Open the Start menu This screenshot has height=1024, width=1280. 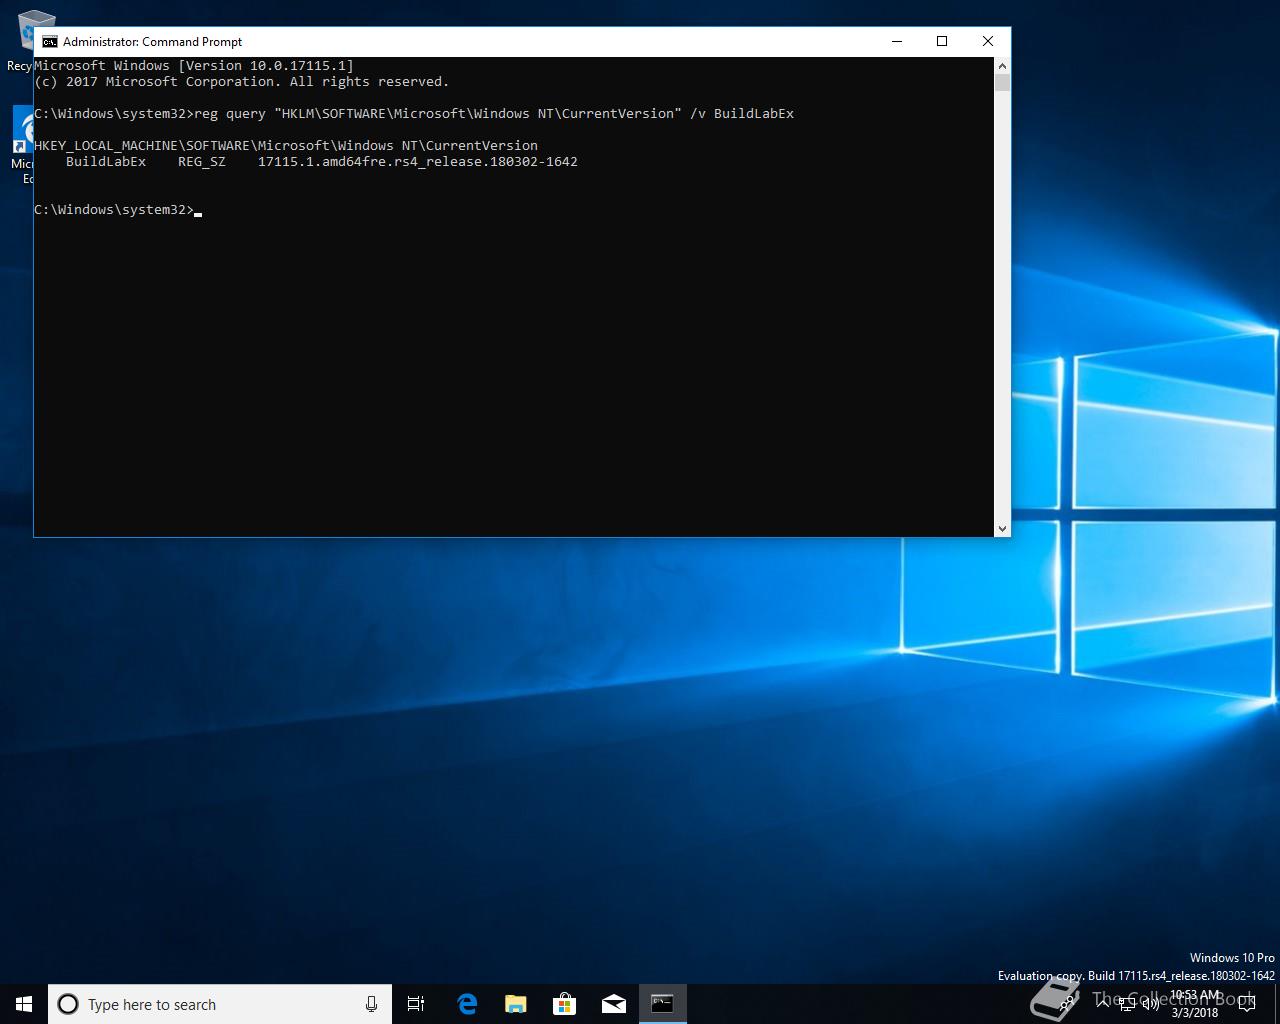[x=24, y=1004]
